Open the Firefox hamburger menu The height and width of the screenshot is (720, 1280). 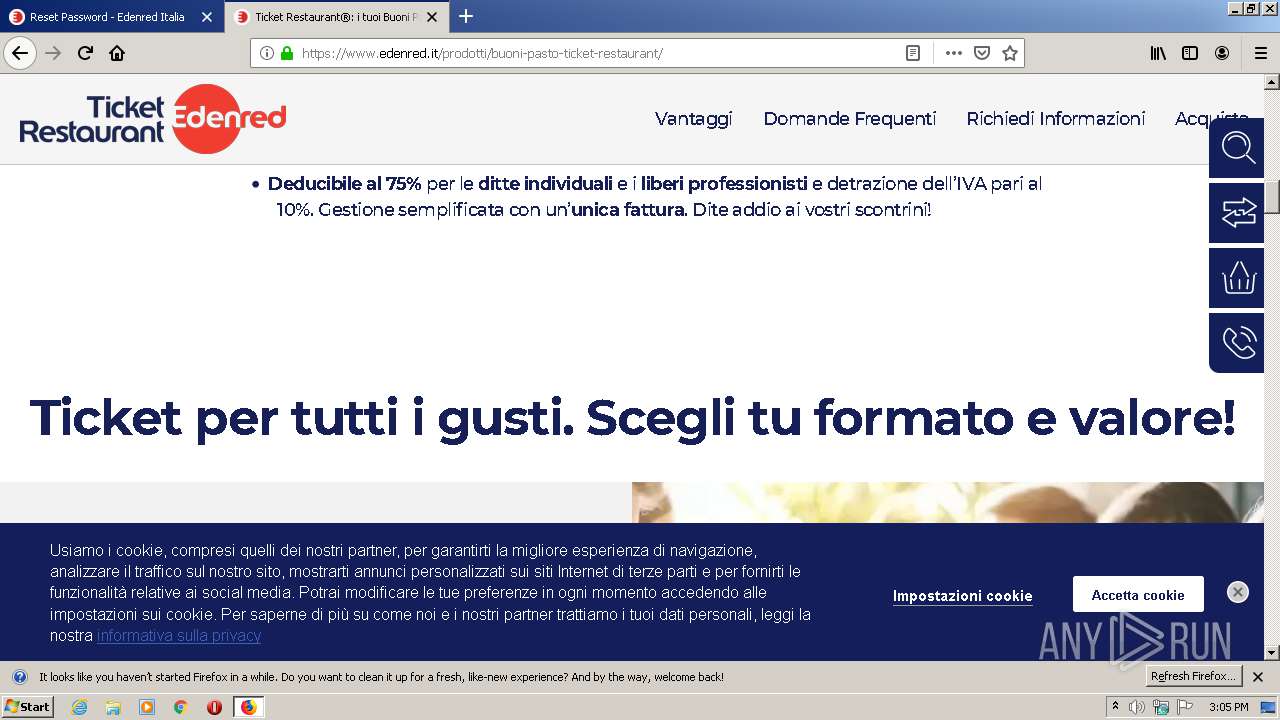[1261, 53]
